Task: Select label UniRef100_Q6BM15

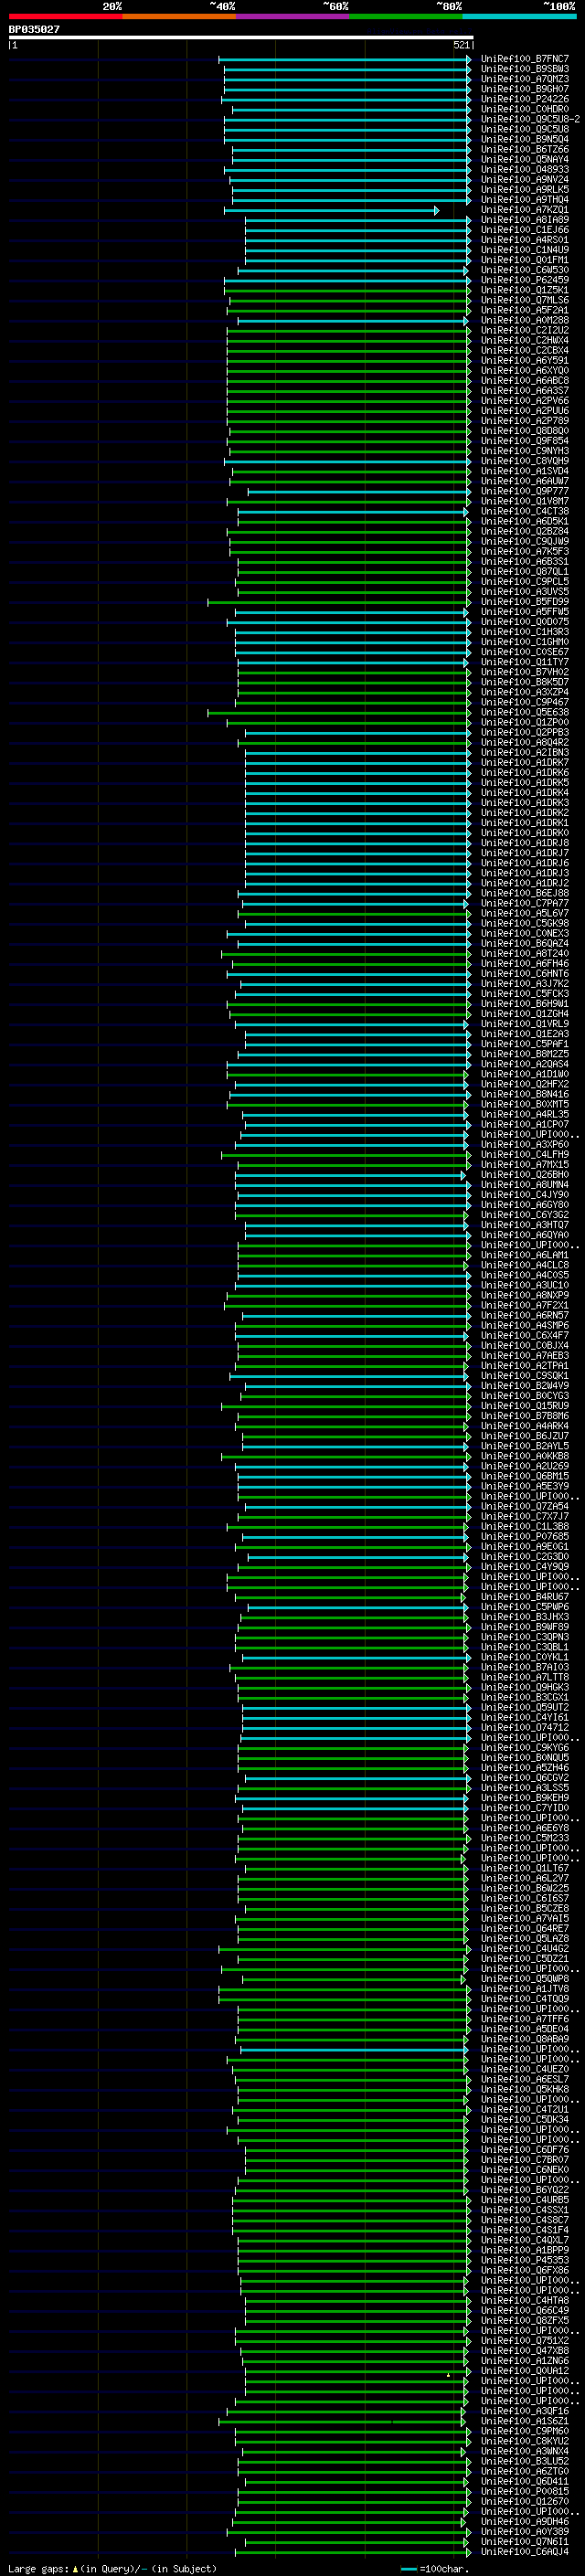Action: click(x=524, y=1477)
